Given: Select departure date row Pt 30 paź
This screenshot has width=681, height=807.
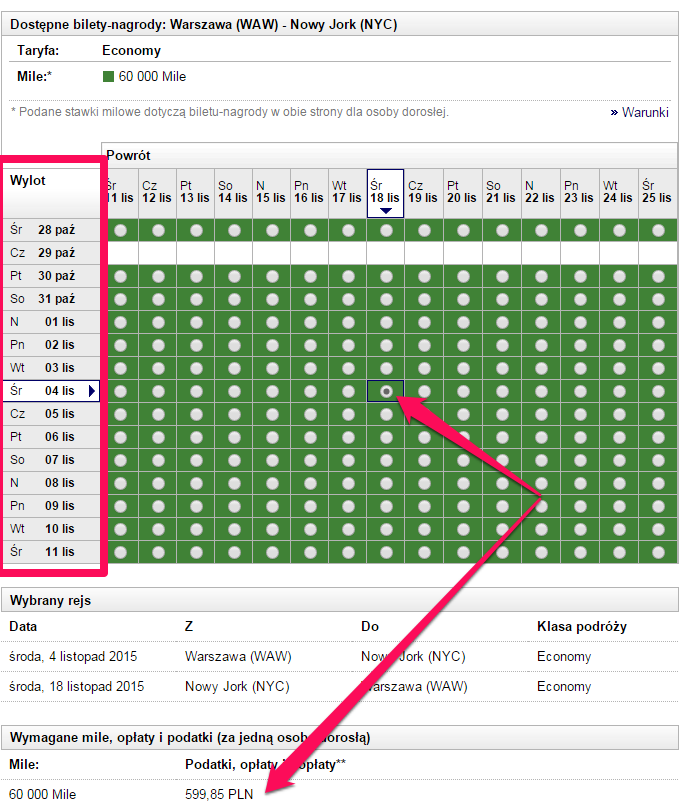Looking at the screenshot, I should click(51, 276).
